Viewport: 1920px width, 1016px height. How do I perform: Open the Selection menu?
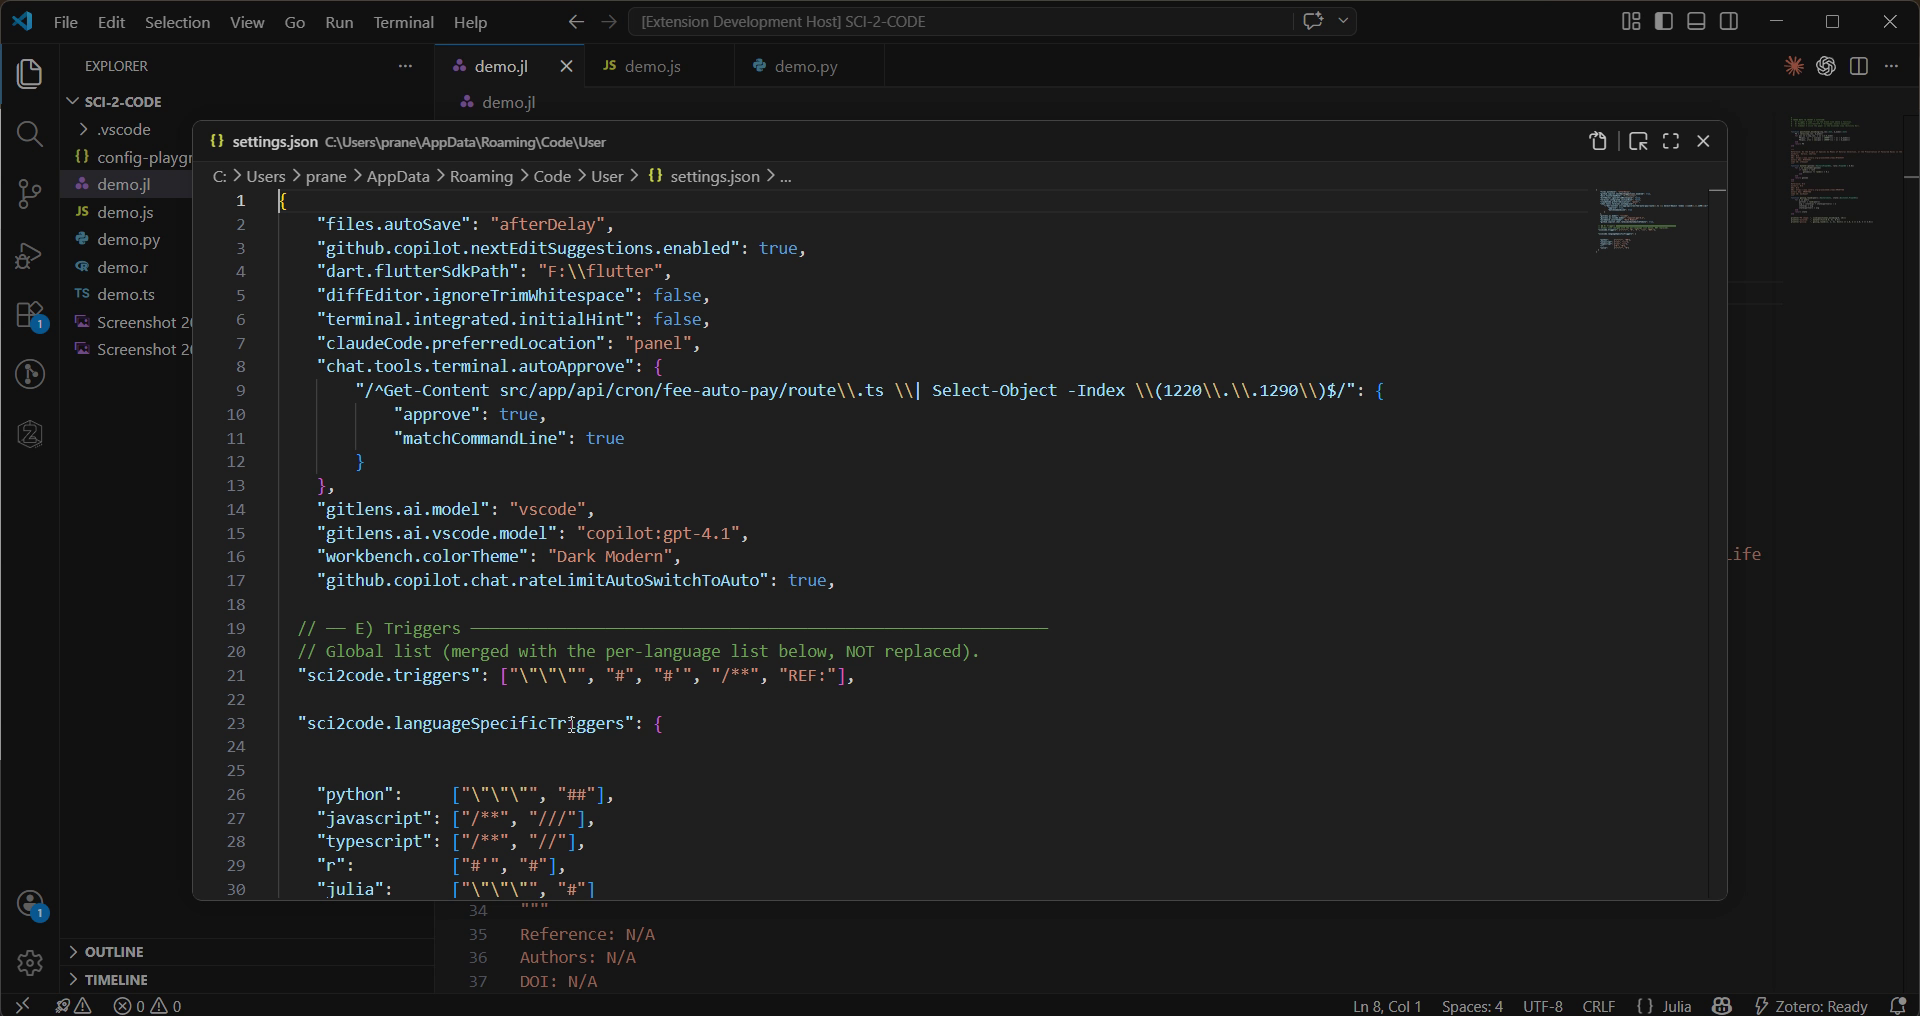pyautogui.click(x=177, y=22)
